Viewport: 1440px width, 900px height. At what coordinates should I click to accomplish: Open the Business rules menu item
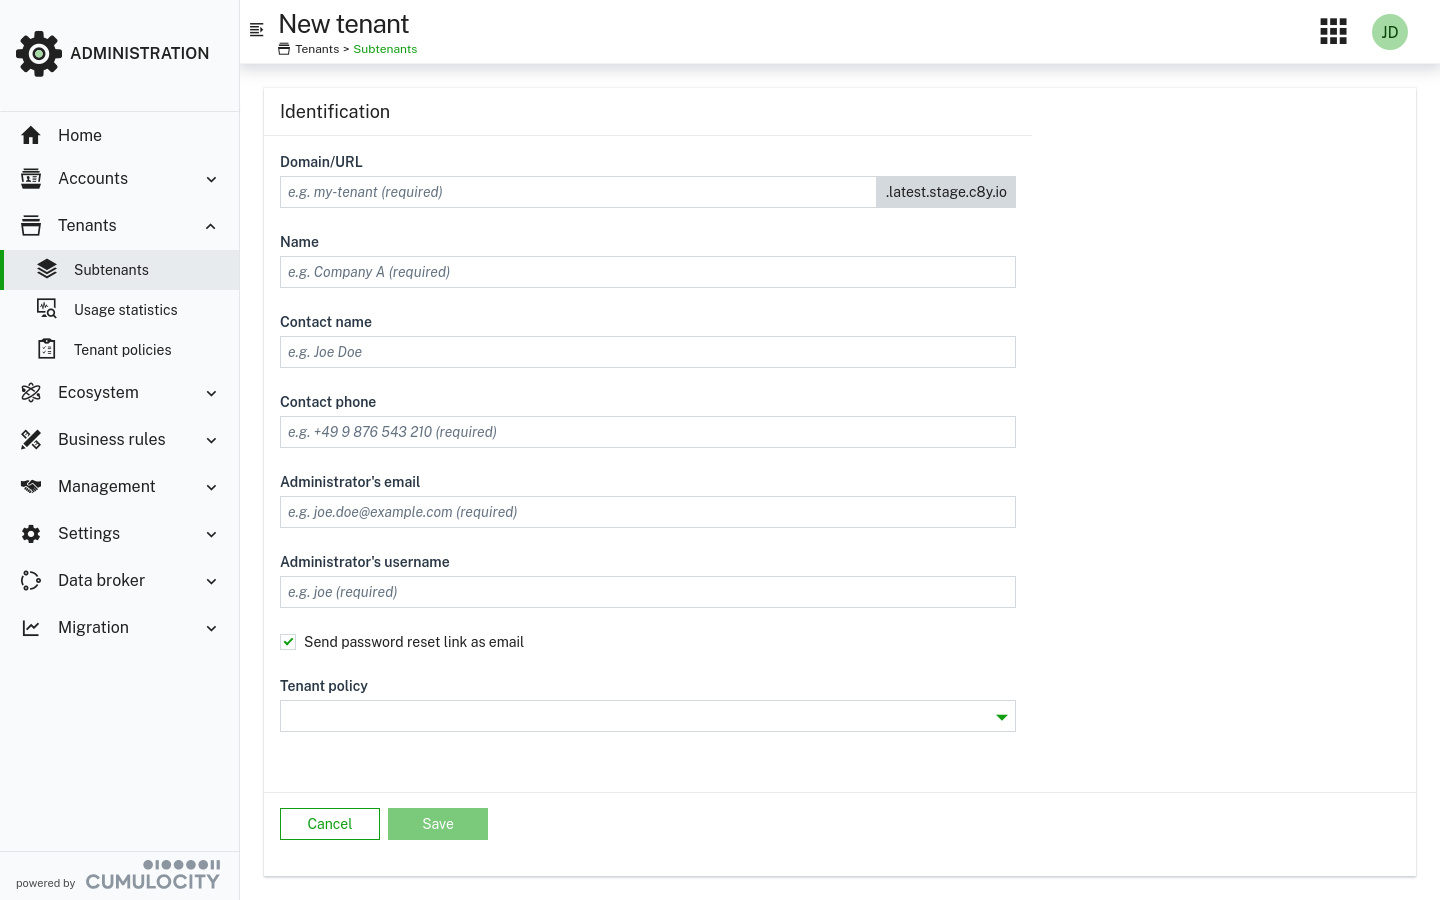[112, 439]
